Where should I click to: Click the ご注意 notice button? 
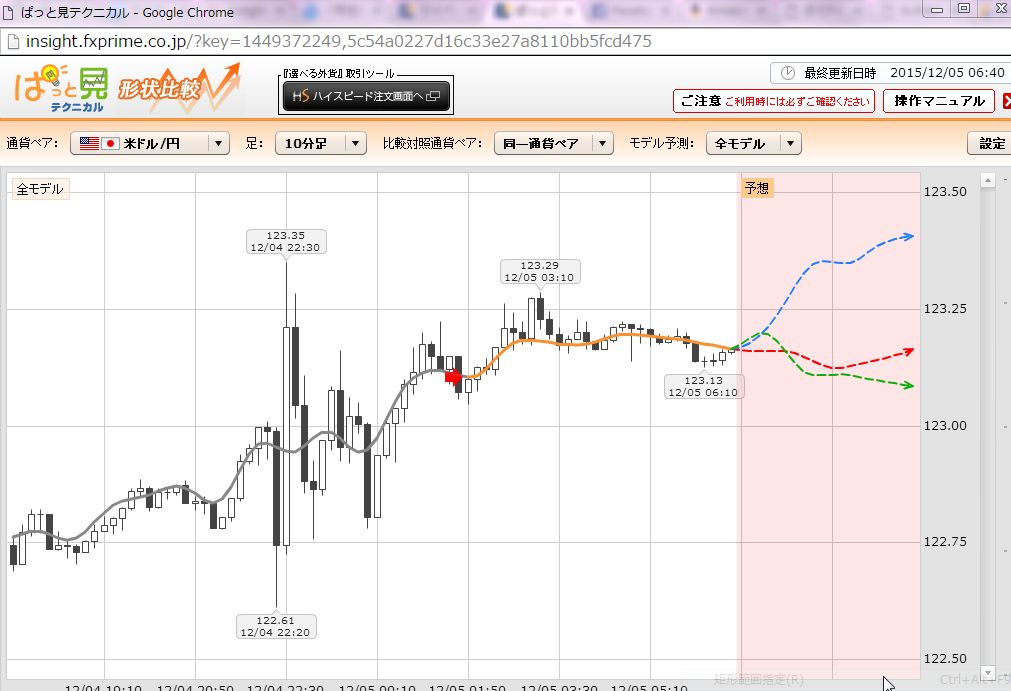pyautogui.click(x=774, y=101)
